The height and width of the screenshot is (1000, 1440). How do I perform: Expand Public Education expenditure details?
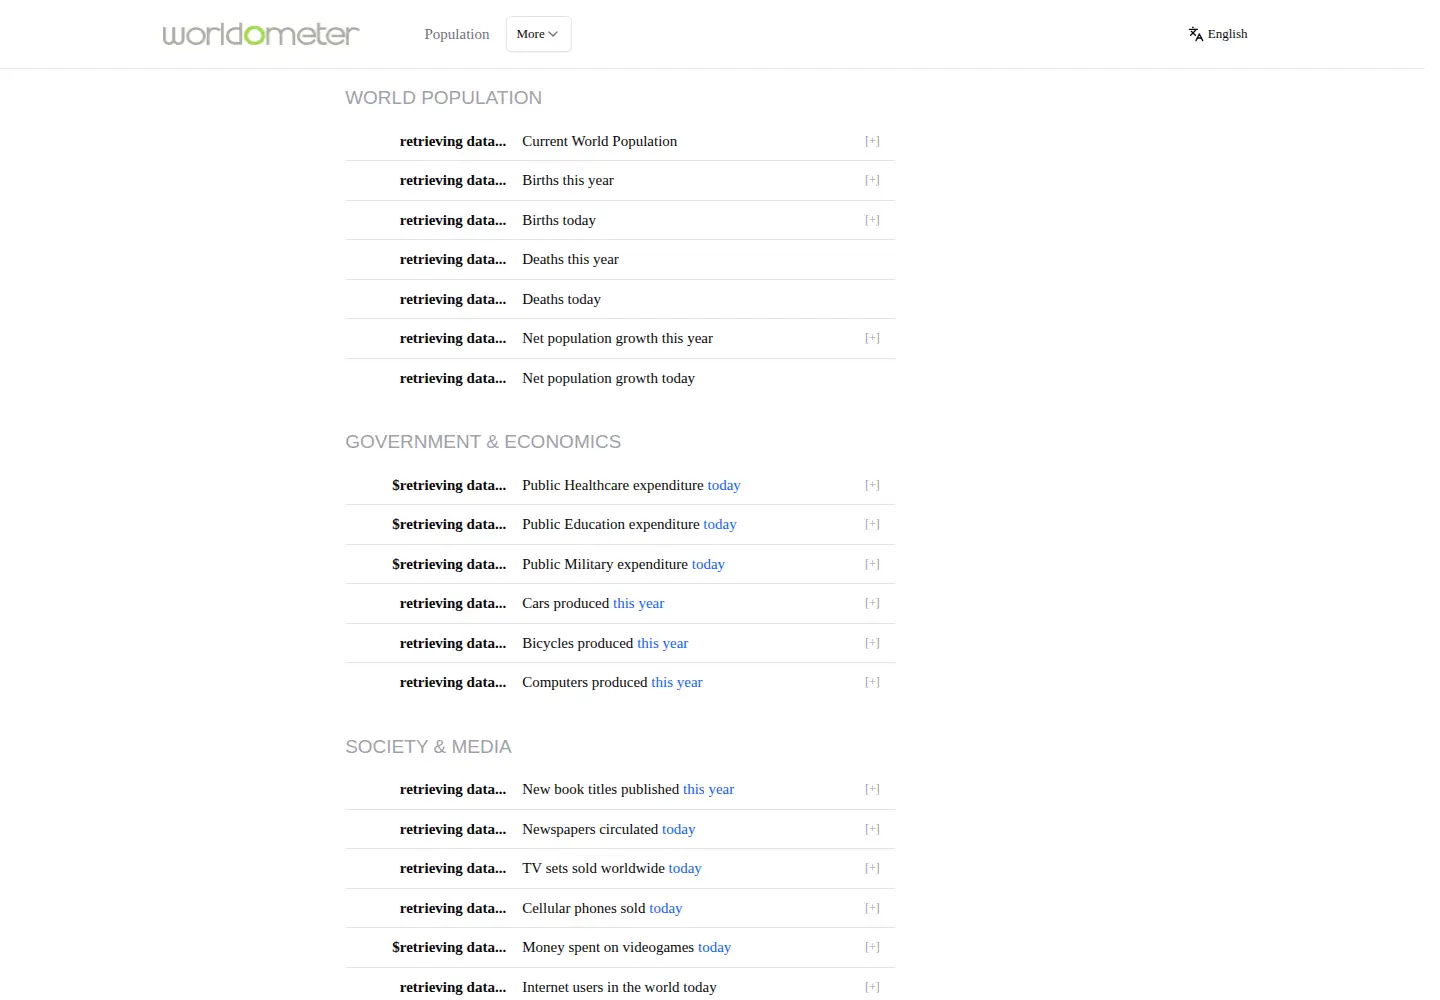872,524
